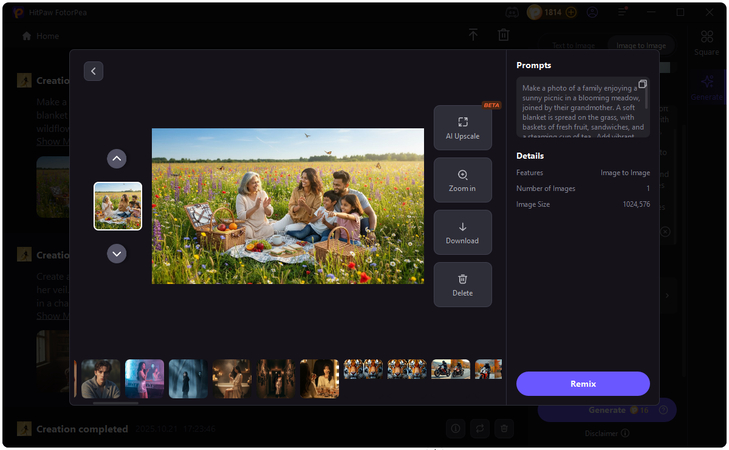Image resolution: width=729 pixels, height=450 pixels.
Task: Click the trash icon in the bottom creation row
Action: point(504,429)
